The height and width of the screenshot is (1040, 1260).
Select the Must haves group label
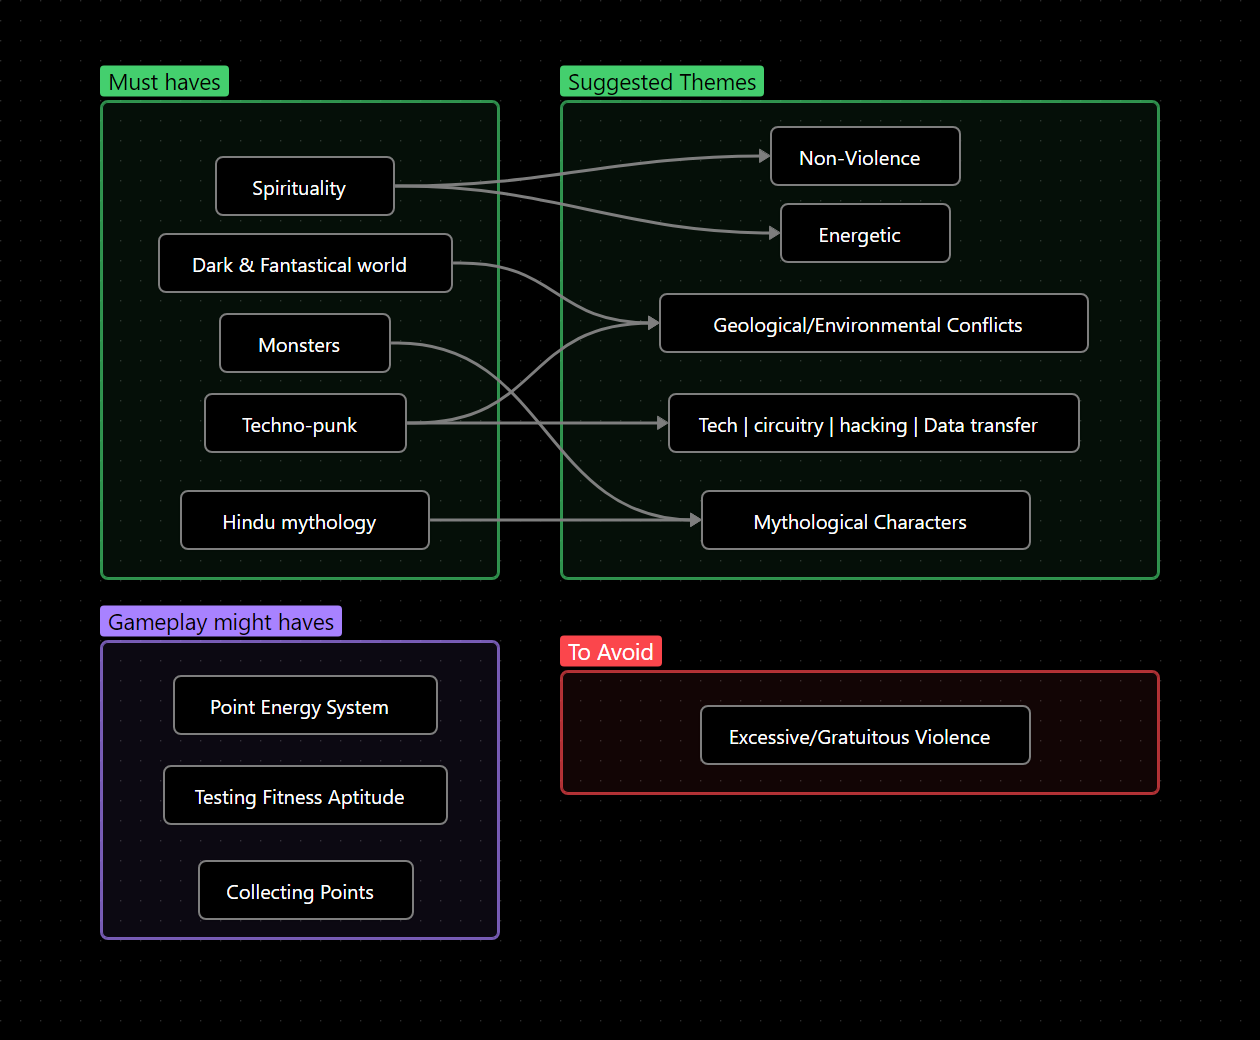tap(164, 82)
